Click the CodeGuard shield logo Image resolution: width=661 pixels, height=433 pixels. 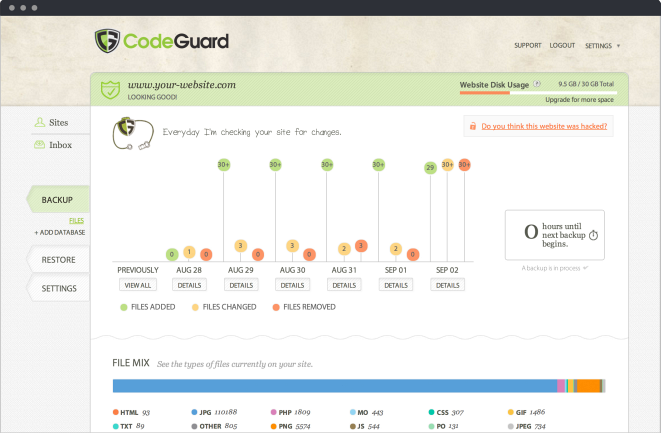(x=107, y=41)
